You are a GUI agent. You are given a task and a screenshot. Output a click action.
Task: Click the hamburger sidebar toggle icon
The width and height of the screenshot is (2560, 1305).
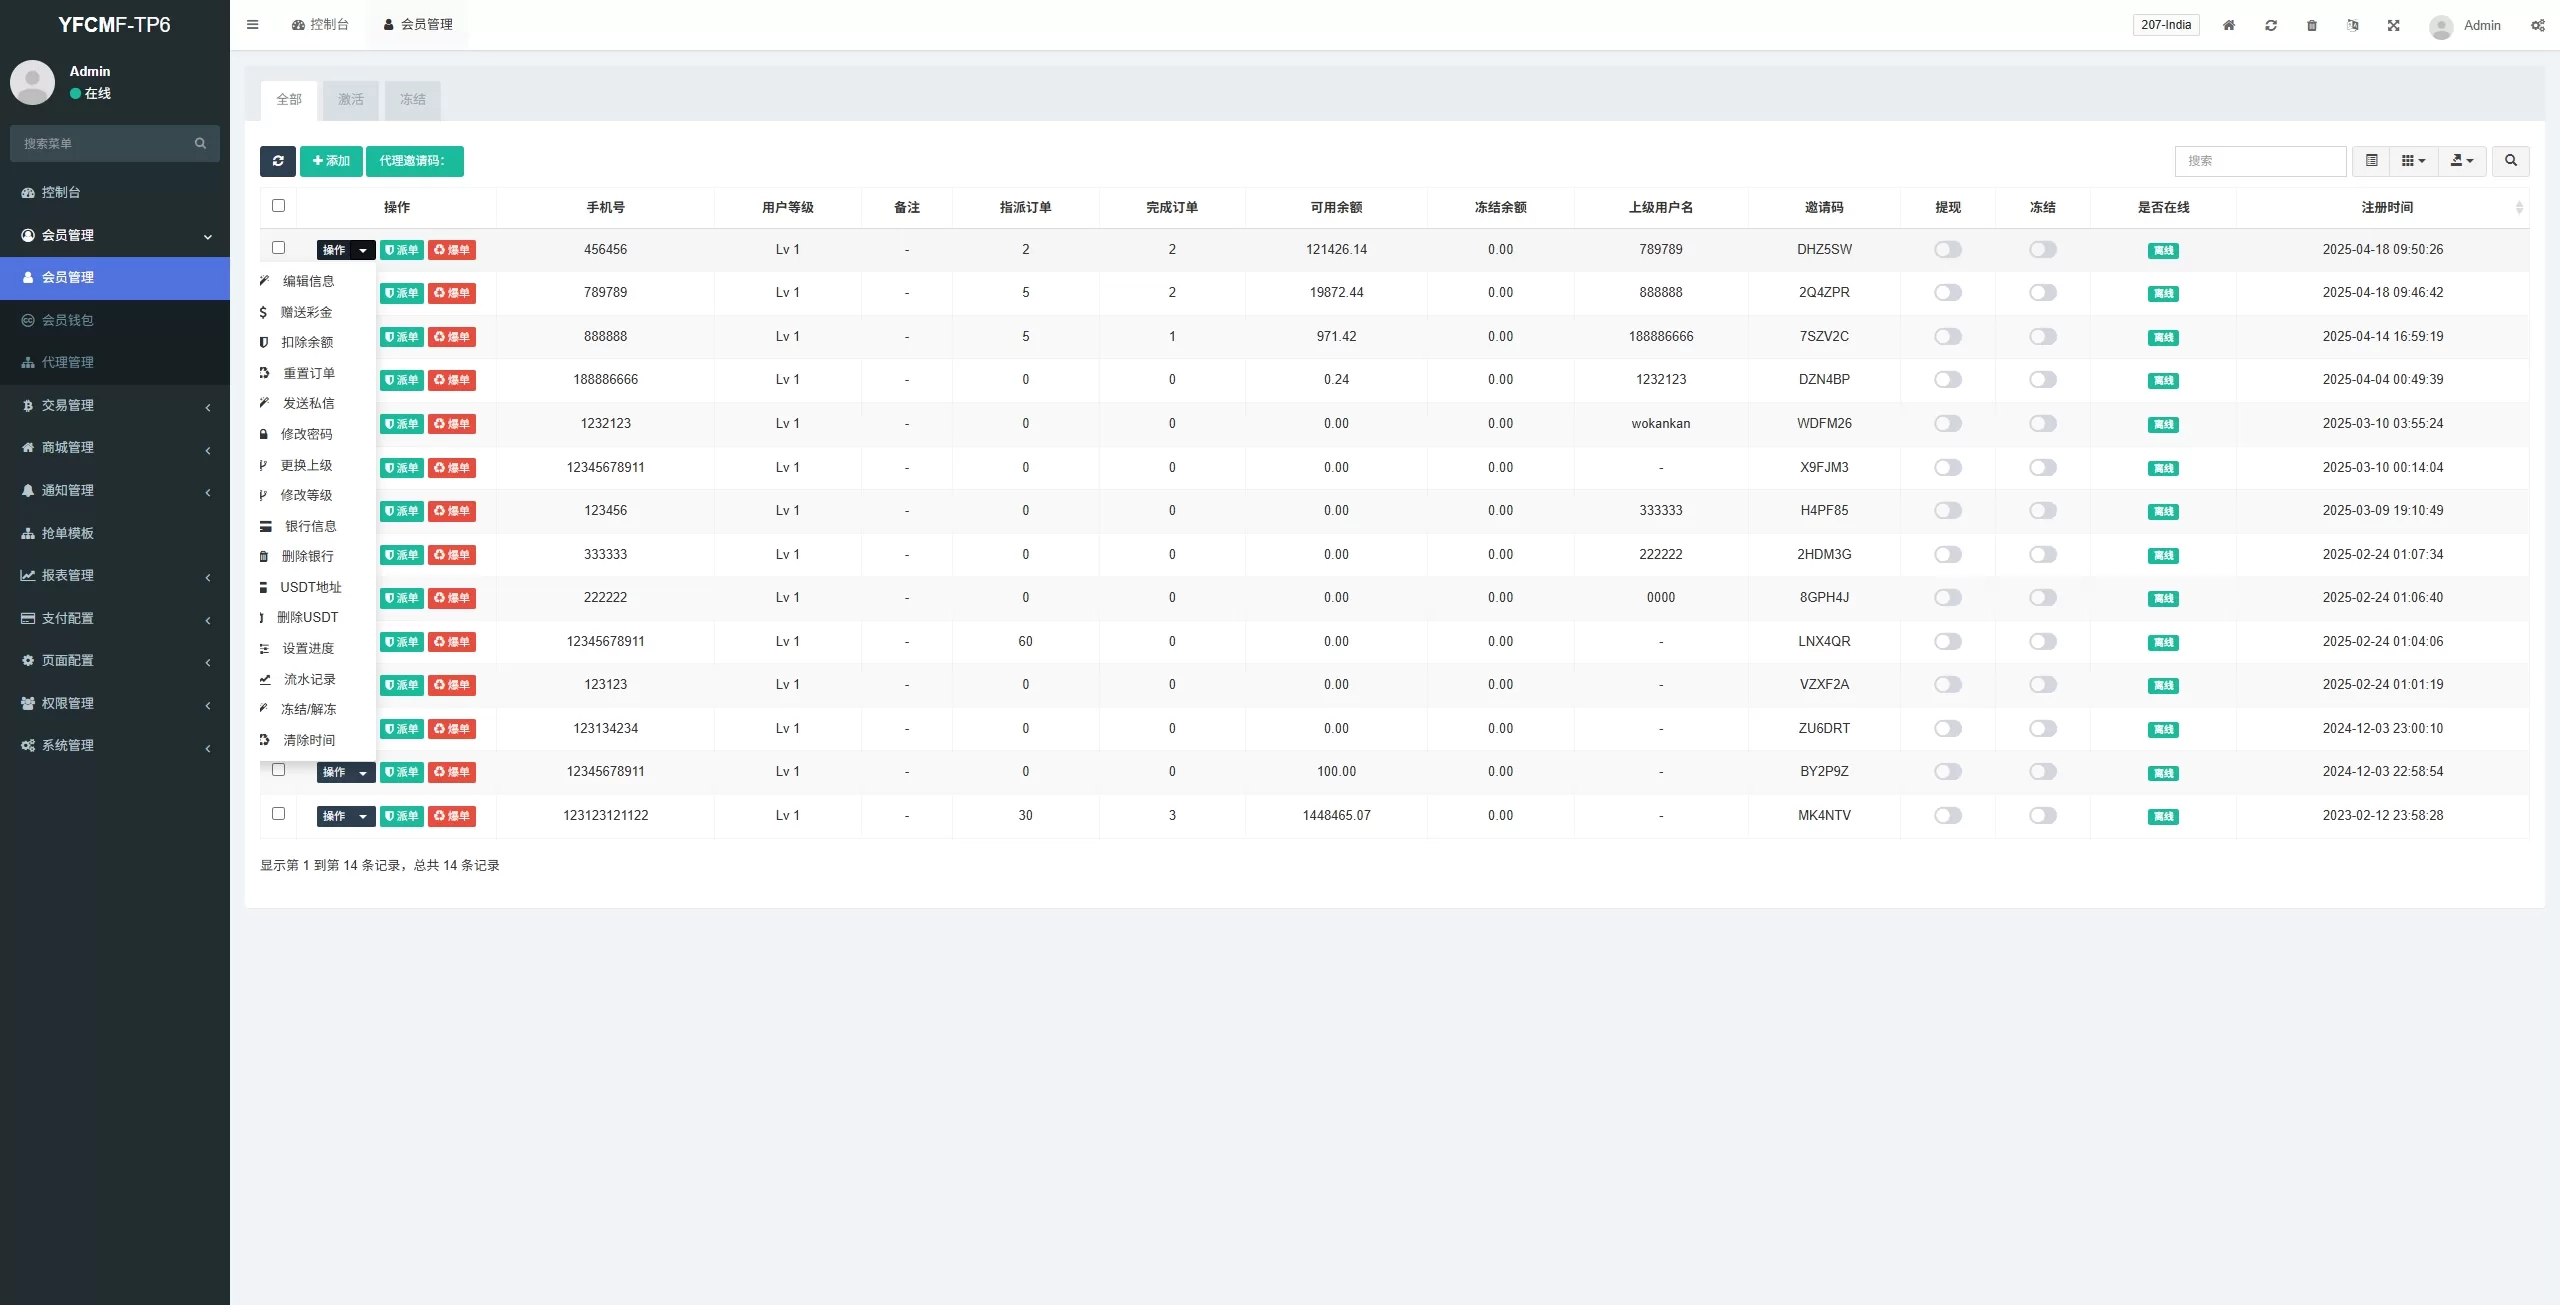coord(253,25)
